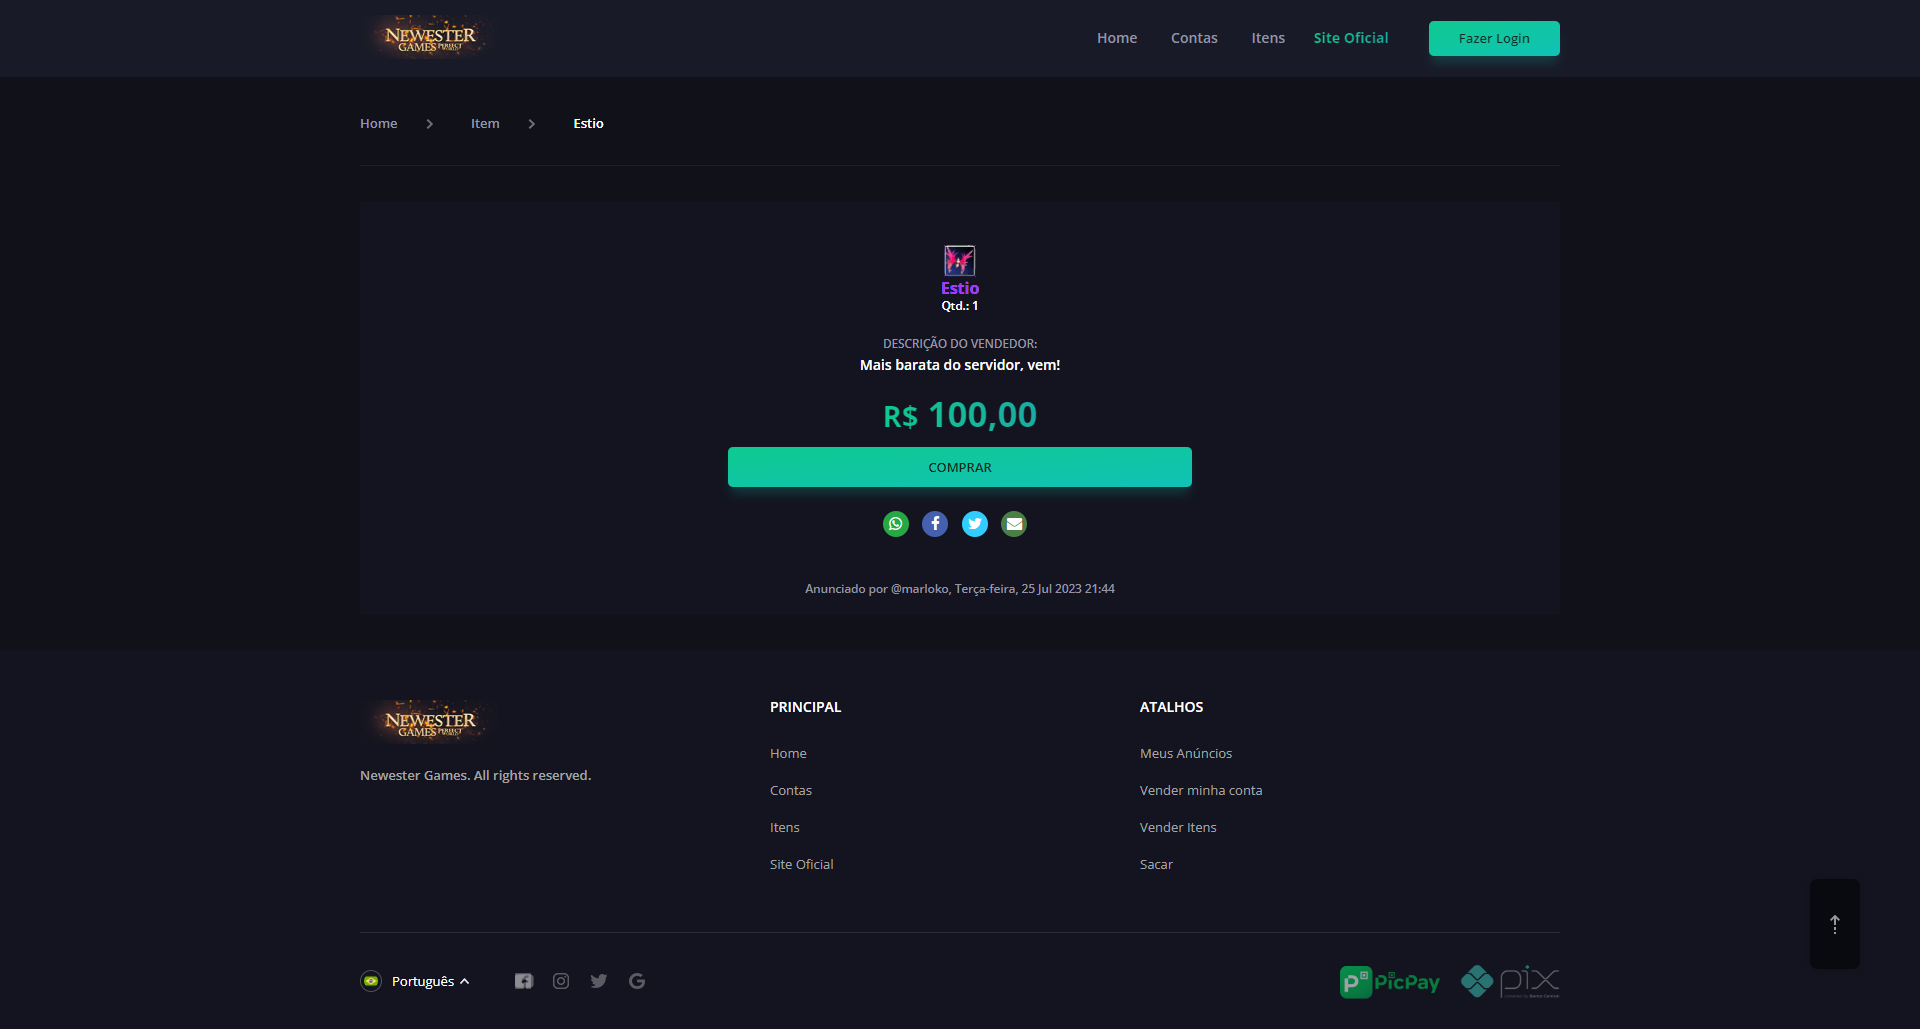
Task: Go to Item in breadcrumb
Action: pos(485,123)
